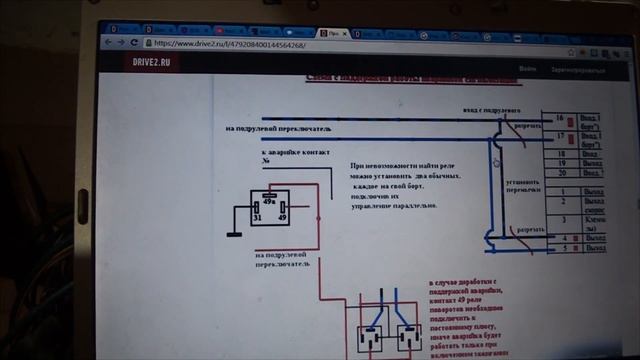The height and width of the screenshot is (360, 640).
Task: Click relay terminal label '49a'
Action: coord(269,201)
